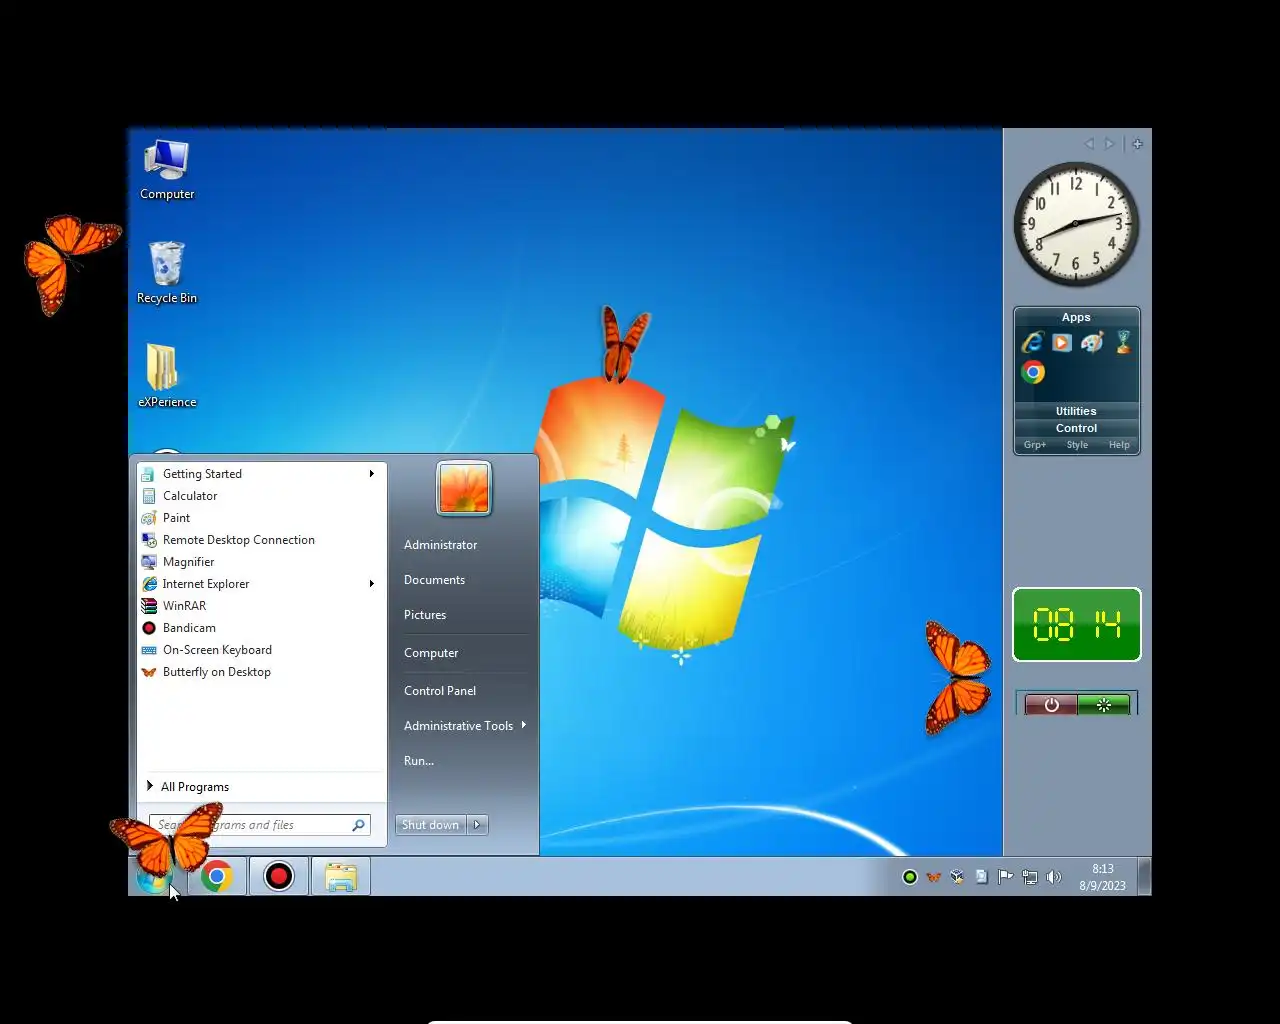The width and height of the screenshot is (1280, 1024).
Task: Open WinRAR from Start menu
Action: [262, 606]
